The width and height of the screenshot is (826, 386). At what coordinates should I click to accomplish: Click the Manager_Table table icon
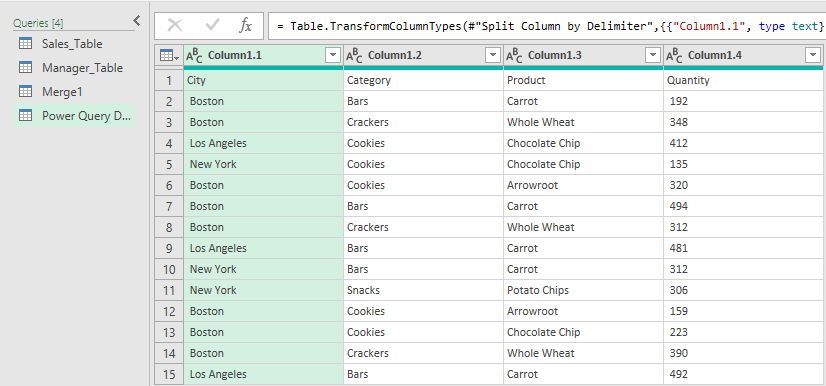[25, 68]
